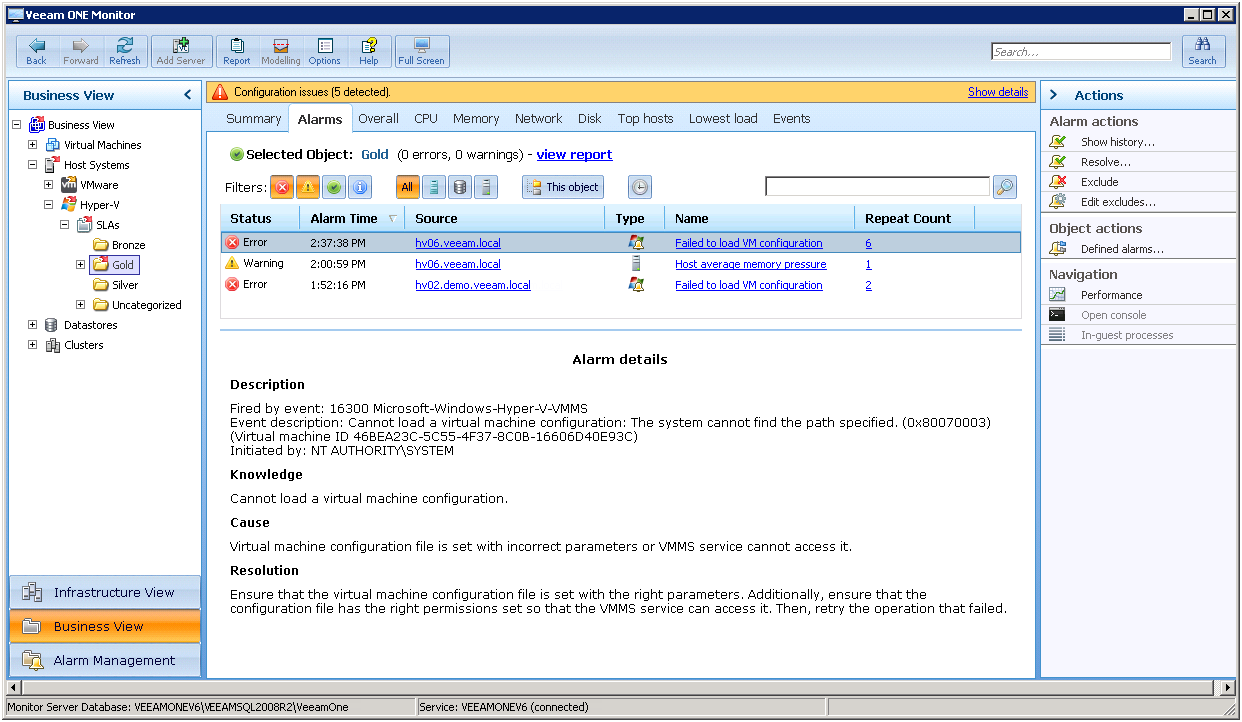
Task: Switch to Infrastructure View pane
Action: point(105,592)
